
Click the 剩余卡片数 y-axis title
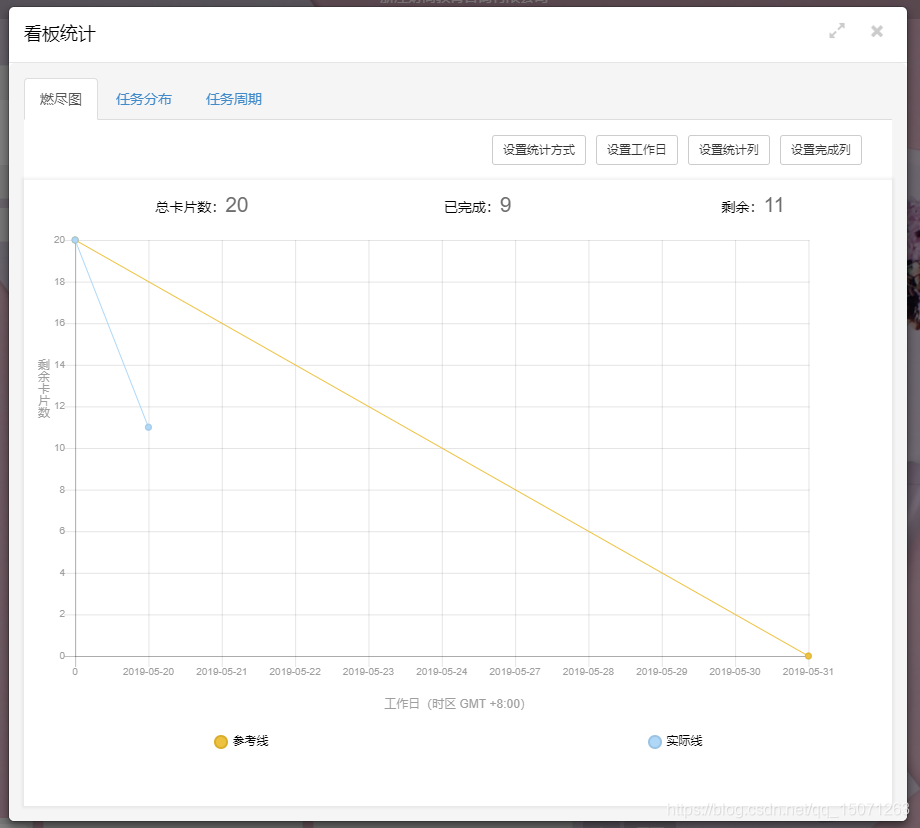tap(44, 388)
